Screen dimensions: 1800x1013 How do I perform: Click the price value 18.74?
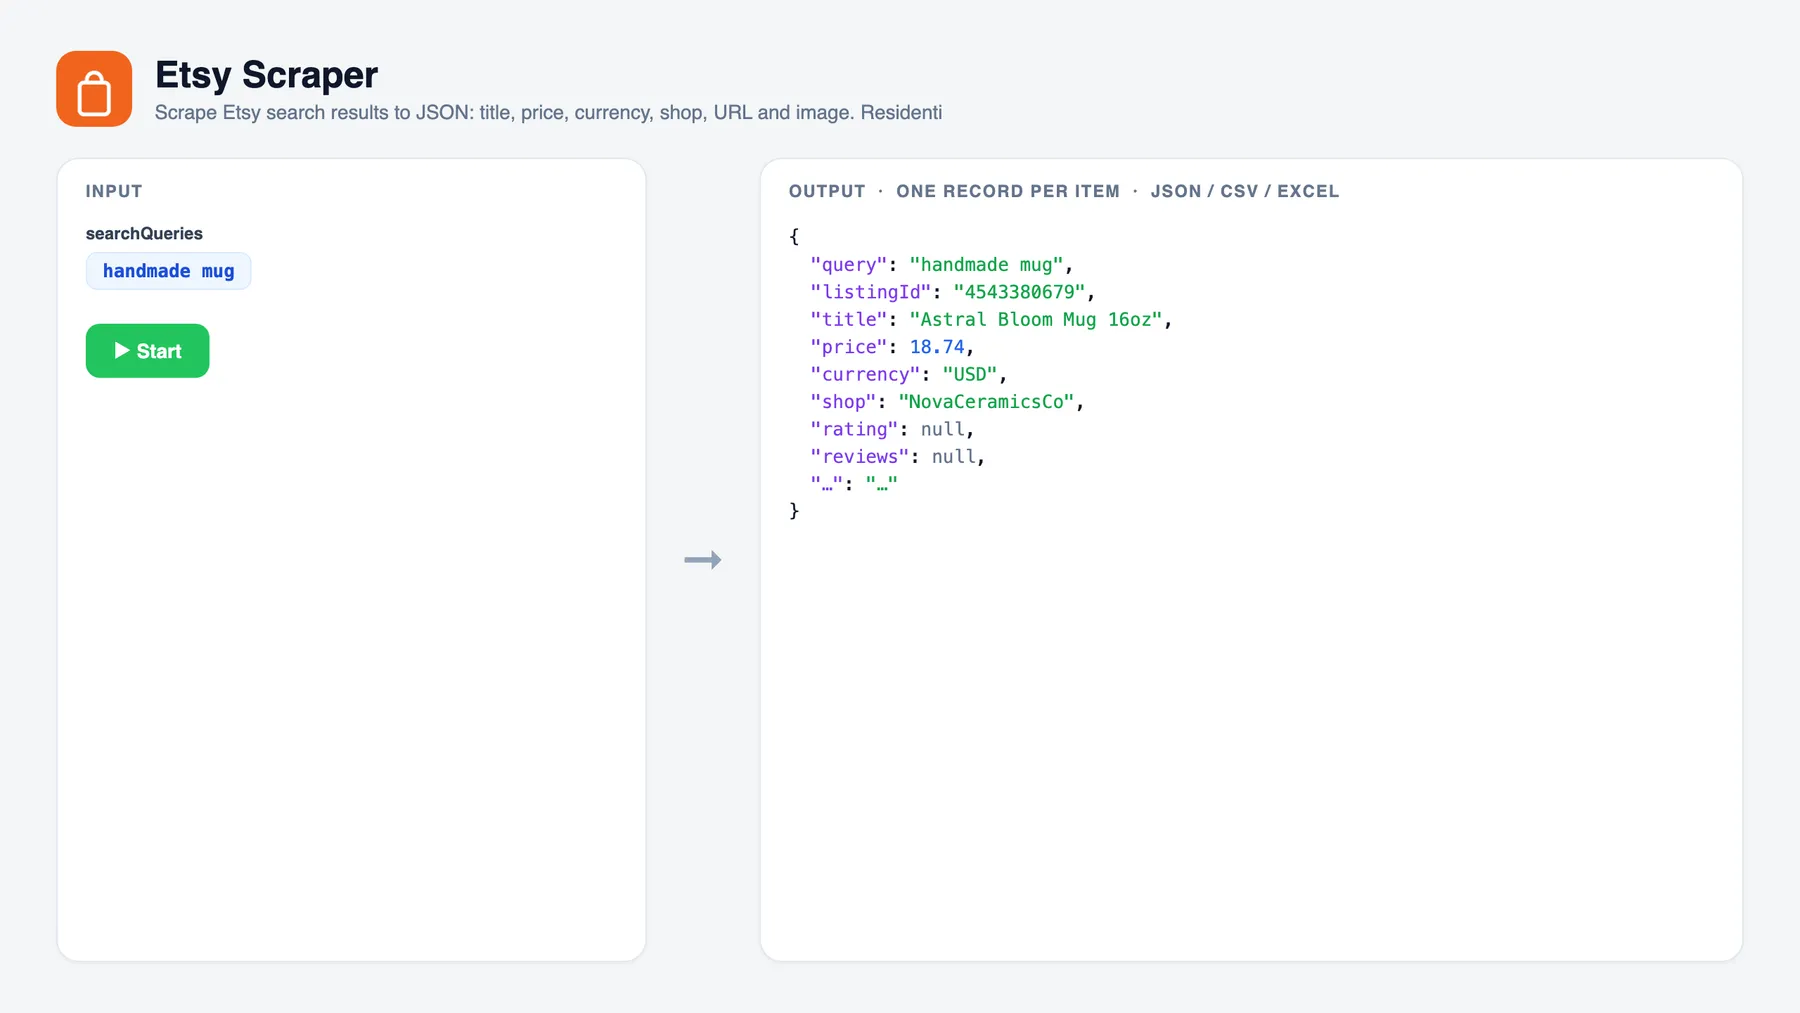tap(937, 347)
